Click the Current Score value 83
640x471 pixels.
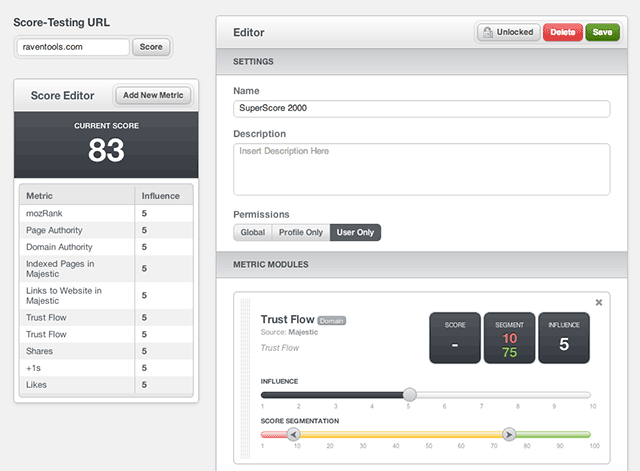point(106,150)
